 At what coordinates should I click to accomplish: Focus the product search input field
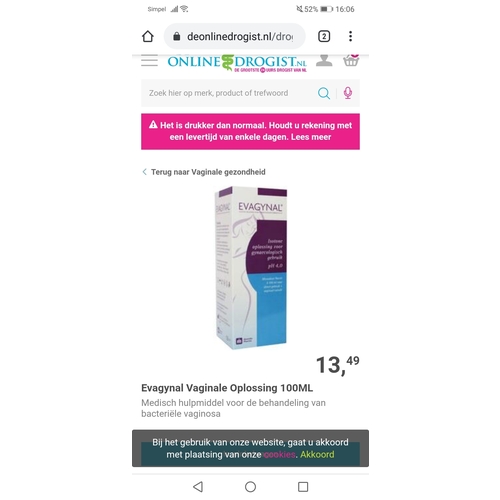click(227, 93)
